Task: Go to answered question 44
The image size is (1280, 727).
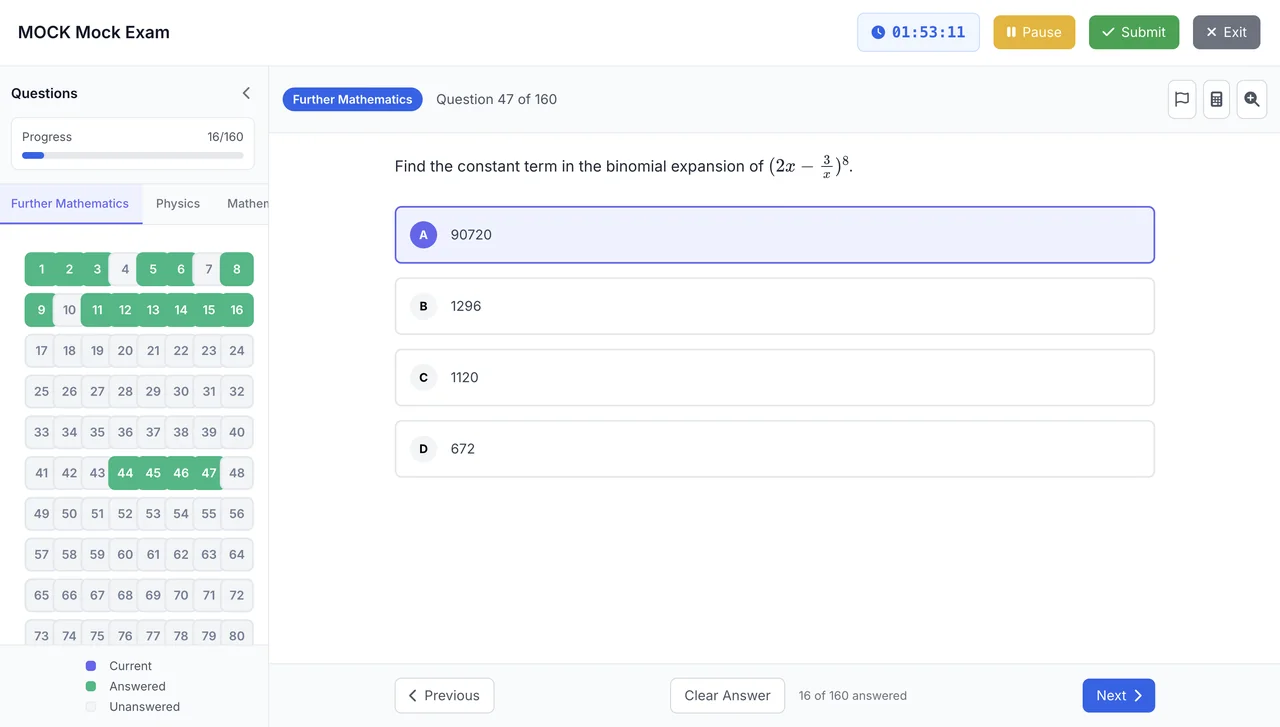Action: [x=125, y=473]
